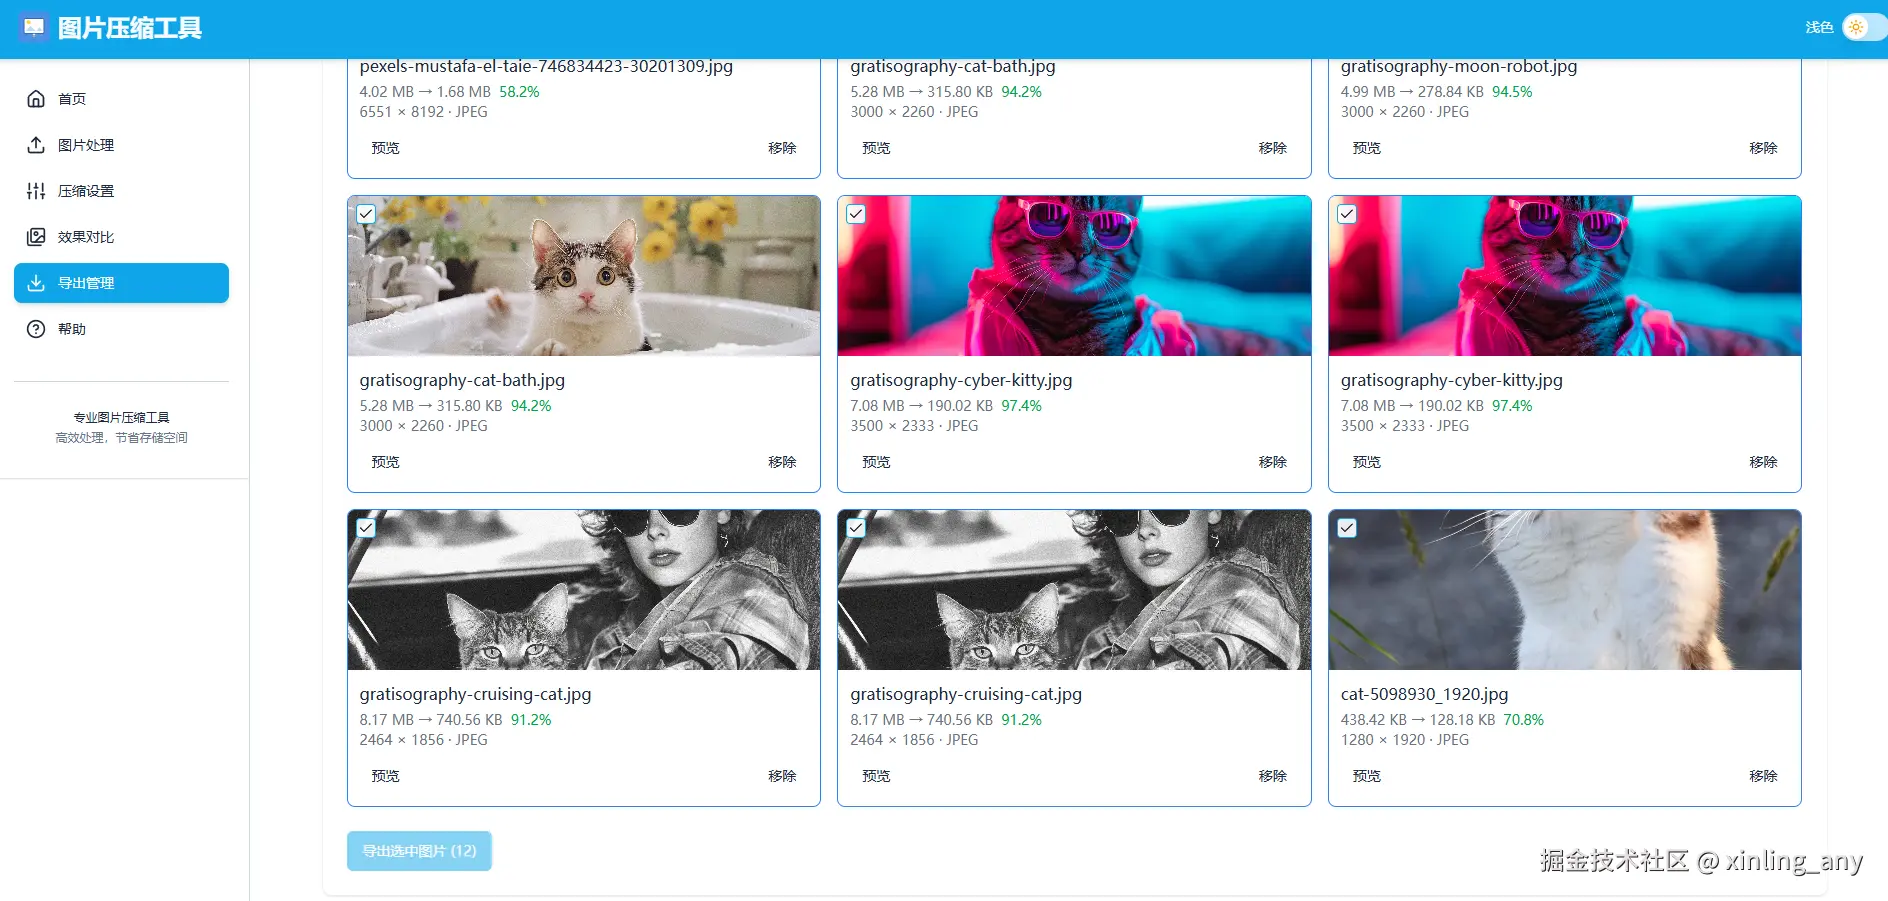The width and height of the screenshot is (1888, 901).
Task: Click 预览 on the gratisography-moon-robot.jpg card
Action: coord(1366,148)
